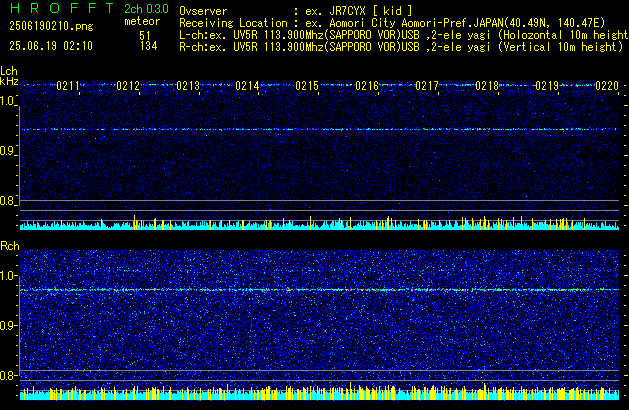Select the 'Receiving Location' Aomori City line
The height and width of the screenshot is (410, 629).
click(x=392, y=23)
